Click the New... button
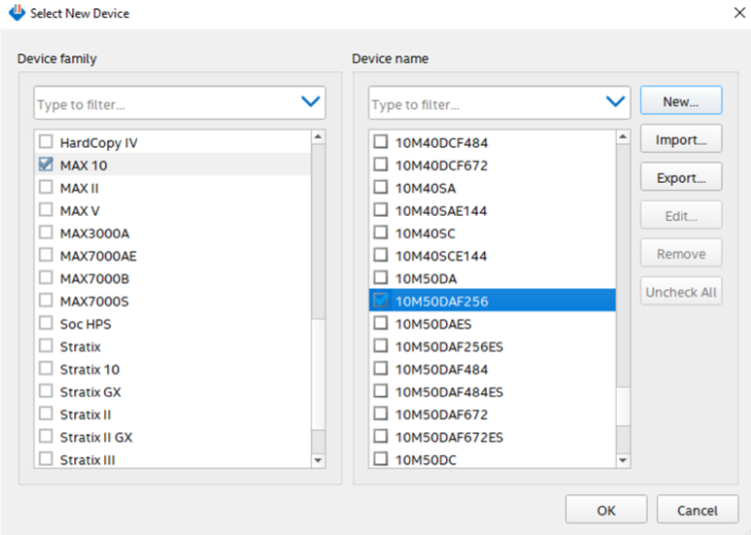 tap(680, 101)
